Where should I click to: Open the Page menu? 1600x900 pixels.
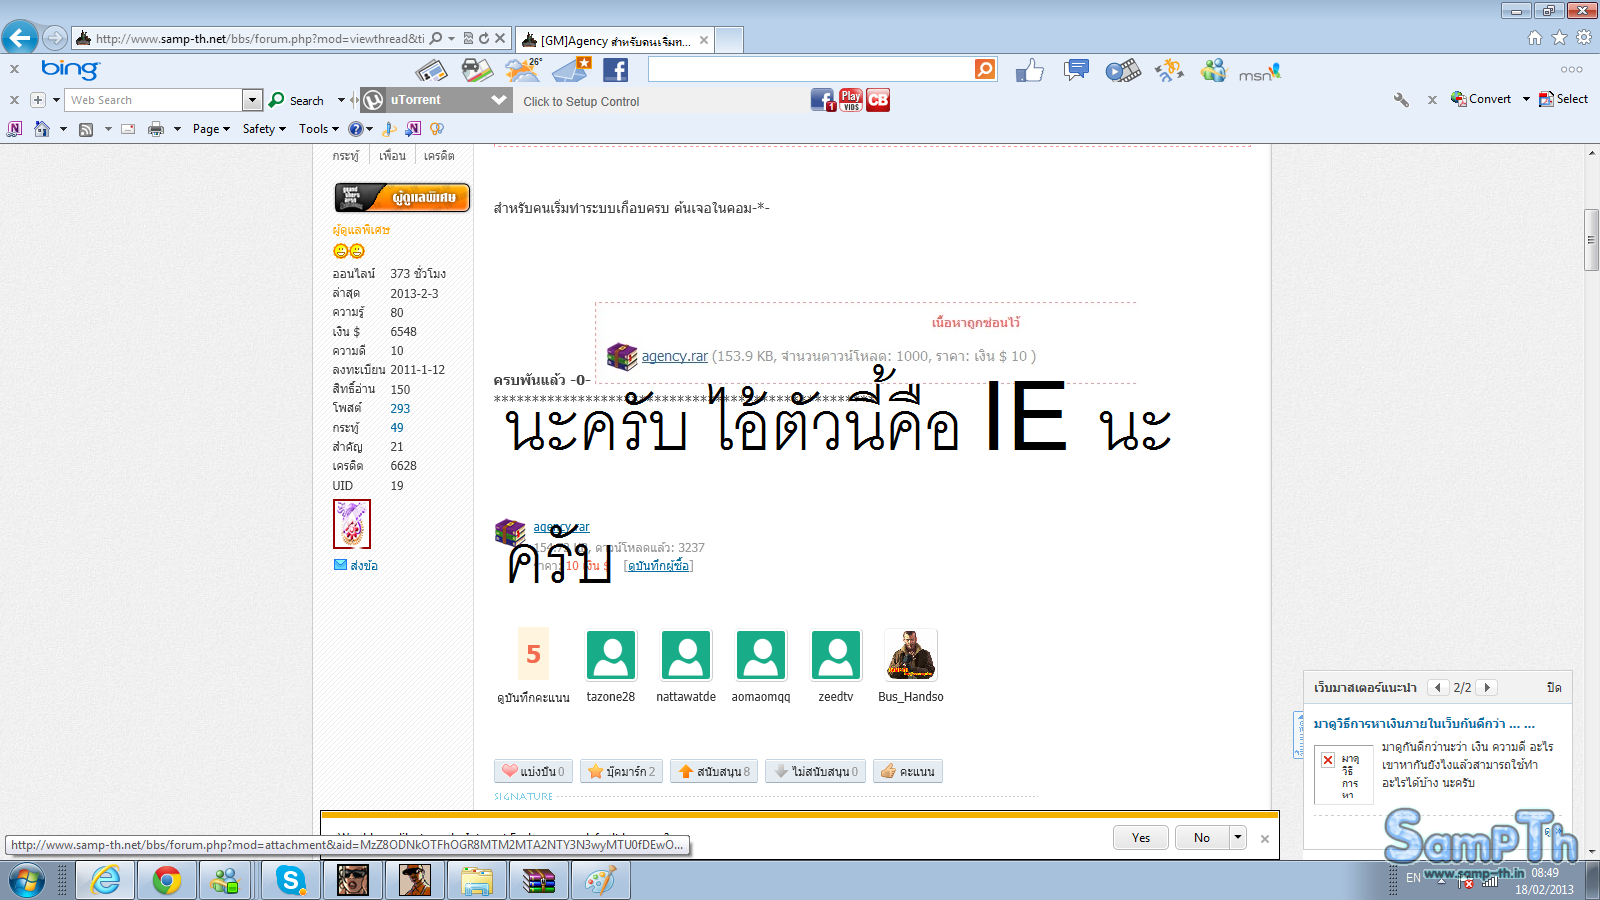(210, 129)
